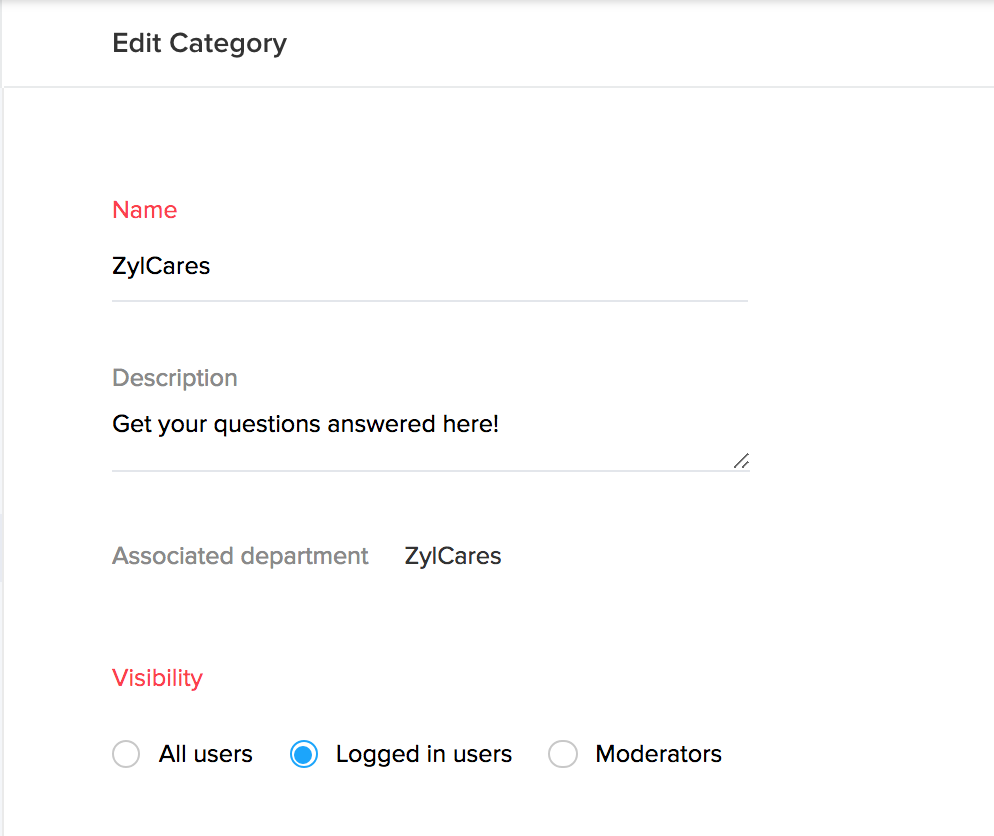This screenshot has width=994, height=836.
Task: Click the Edit Category heading
Action: click(199, 44)
